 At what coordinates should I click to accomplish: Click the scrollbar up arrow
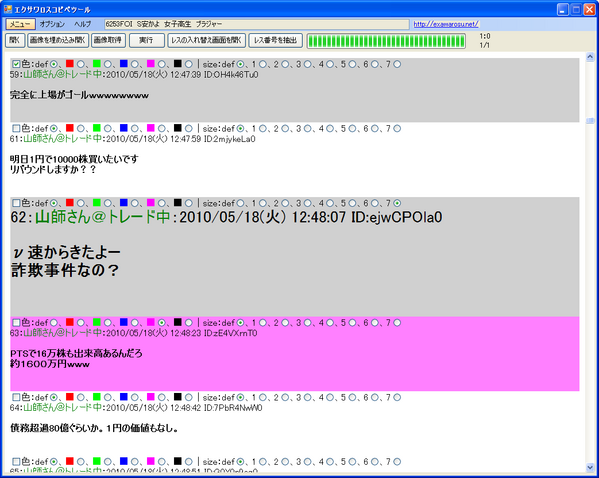click(x=590, y=57)
